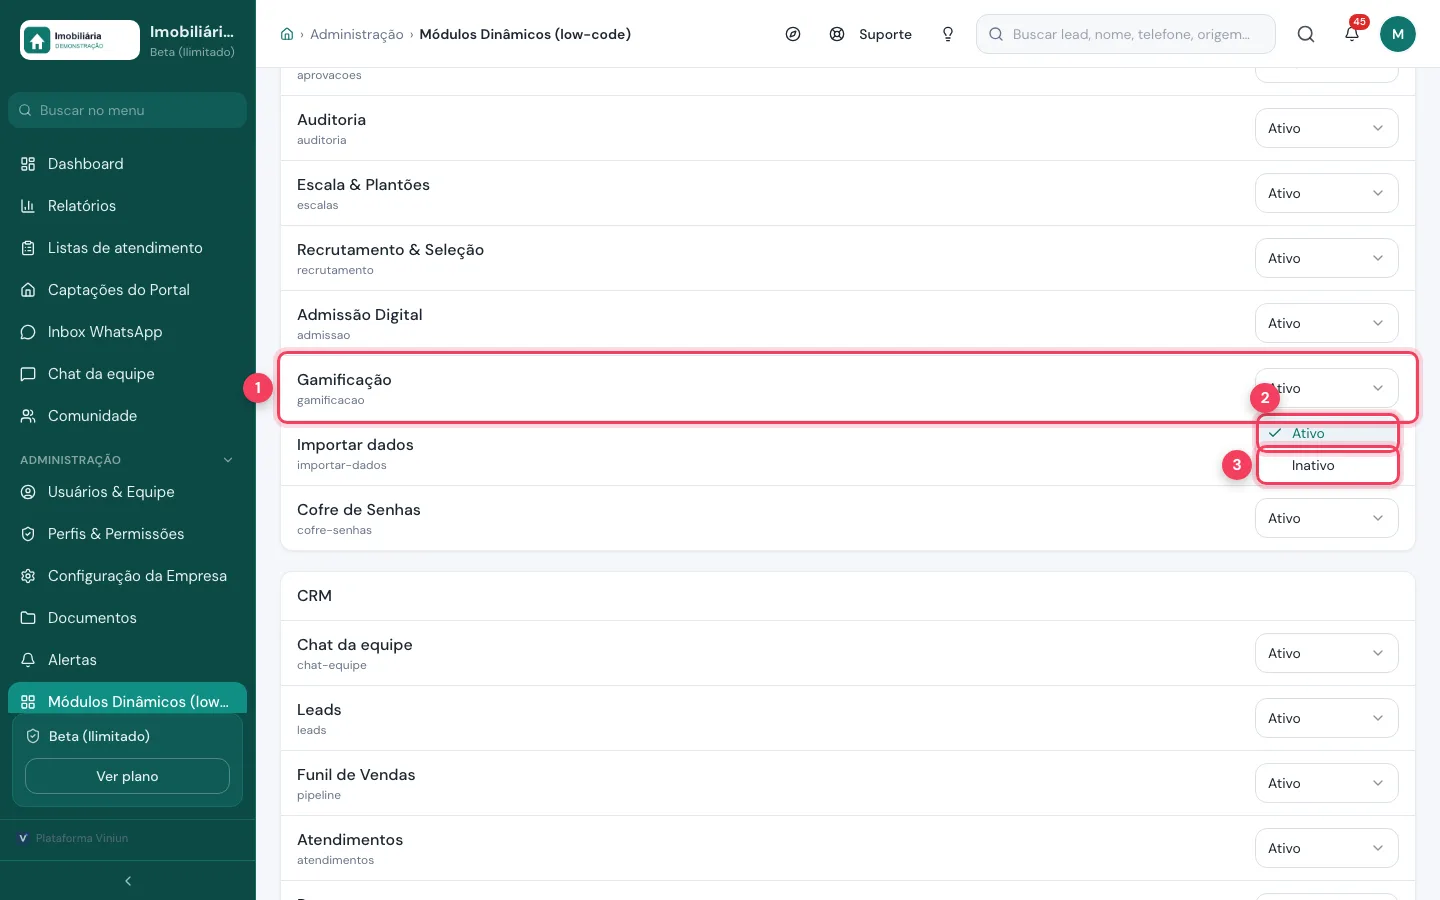Open Usuários & Equipe
This screenshot has height=900, width=1440.
[127, 492]
